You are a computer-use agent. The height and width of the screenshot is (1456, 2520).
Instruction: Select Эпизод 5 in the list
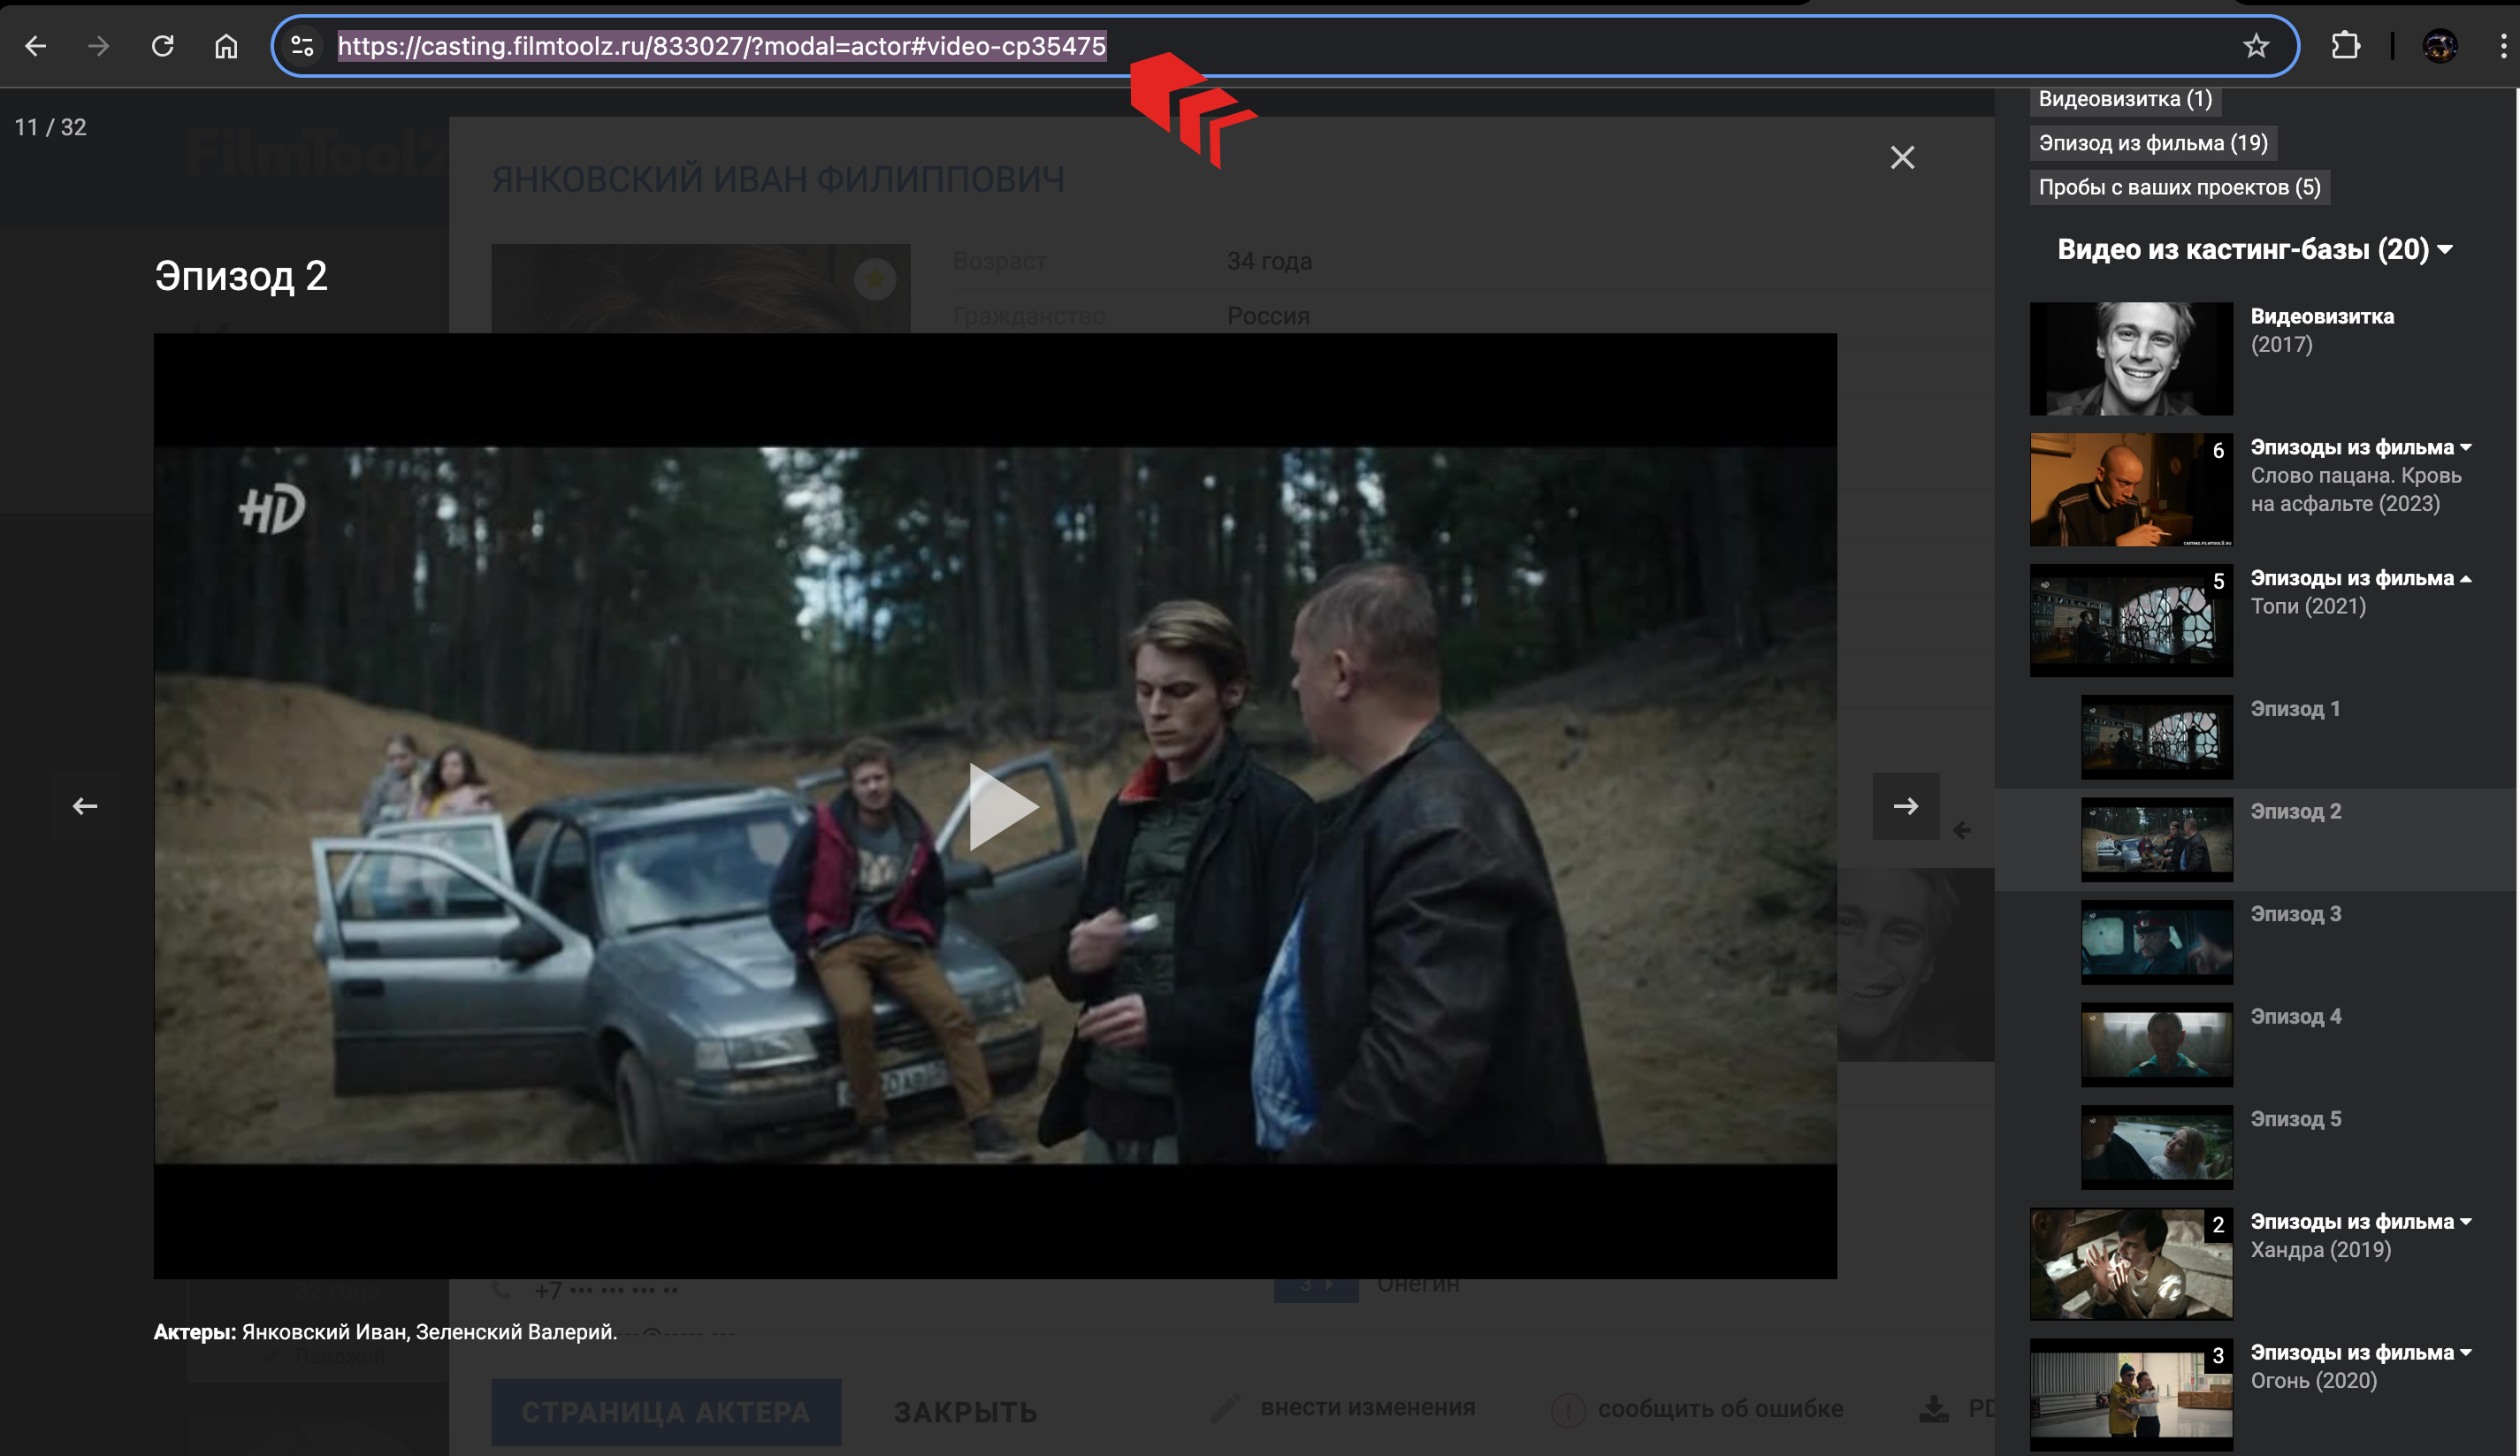pos(2295,1119)
